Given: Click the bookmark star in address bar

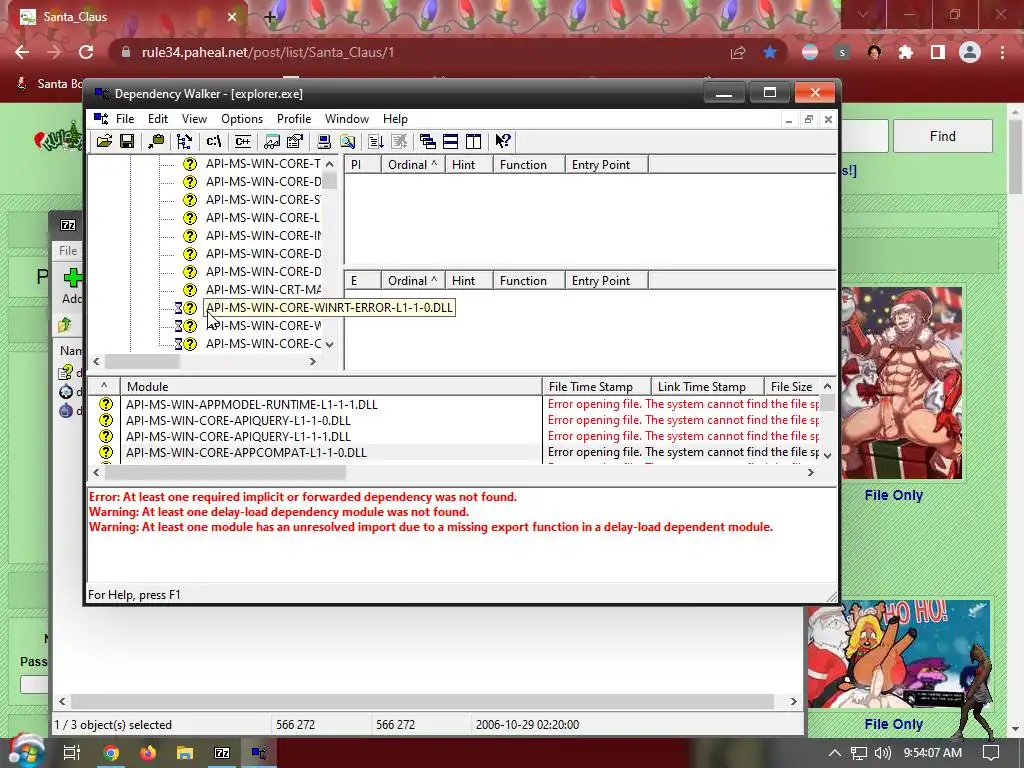Looking at the screenshot, I should [770, 52].
